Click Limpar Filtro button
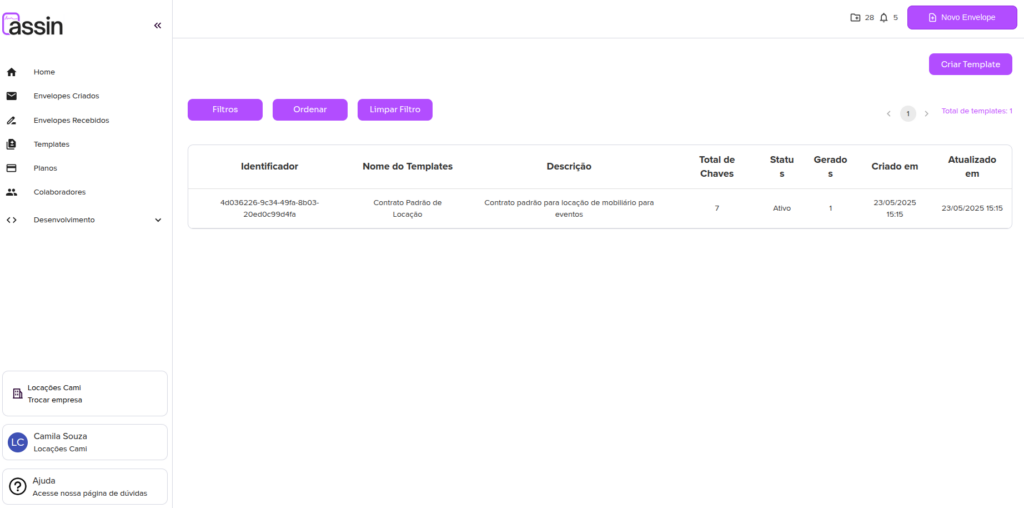Viewport: 1024px width, 508px height. [x=395, y=110]
